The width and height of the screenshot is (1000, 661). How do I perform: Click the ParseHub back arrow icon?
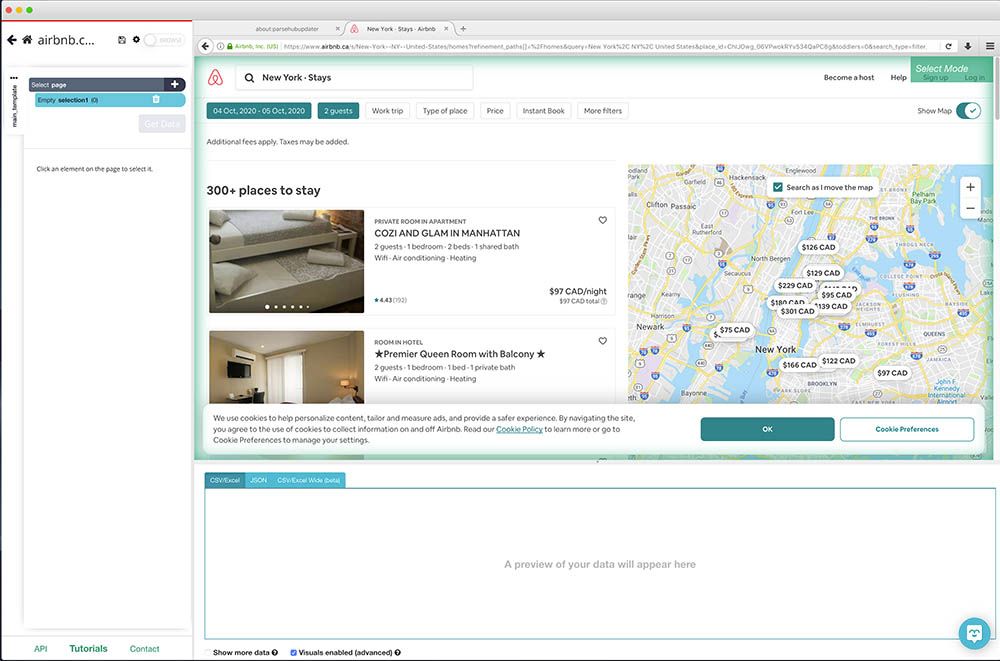coord(11,40)
